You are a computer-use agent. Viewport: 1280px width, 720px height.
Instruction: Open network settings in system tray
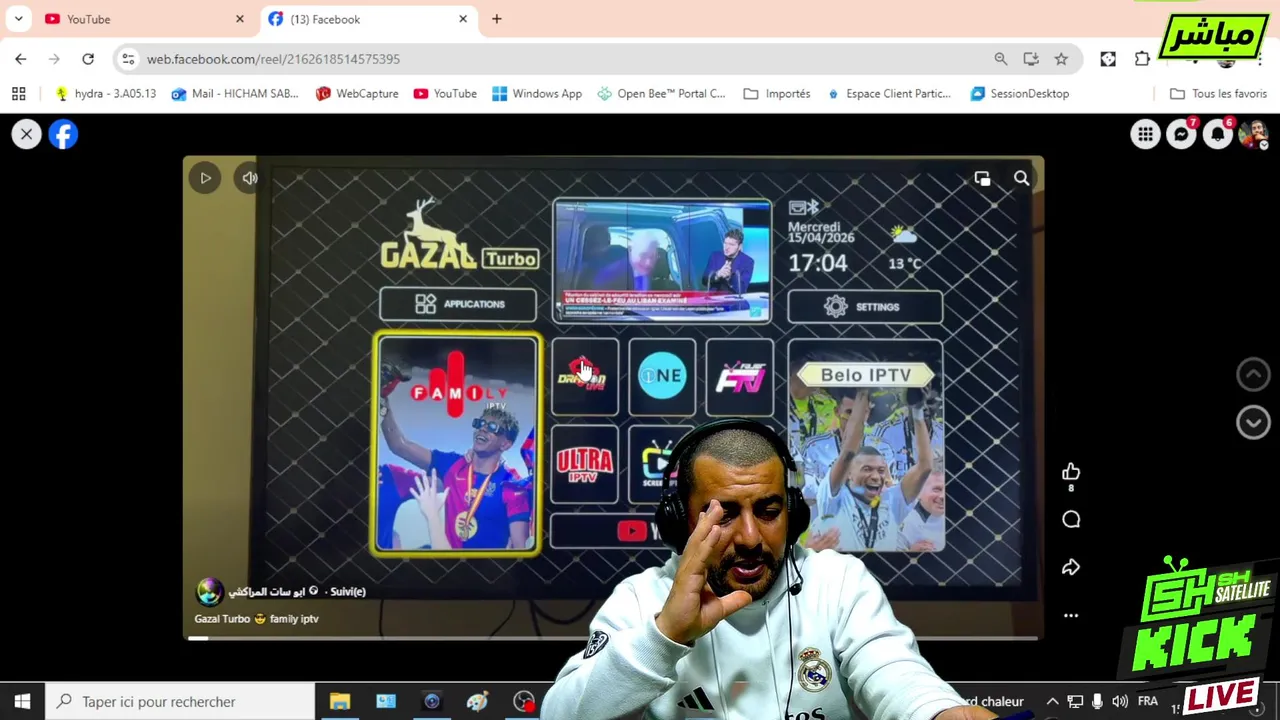1075,702
